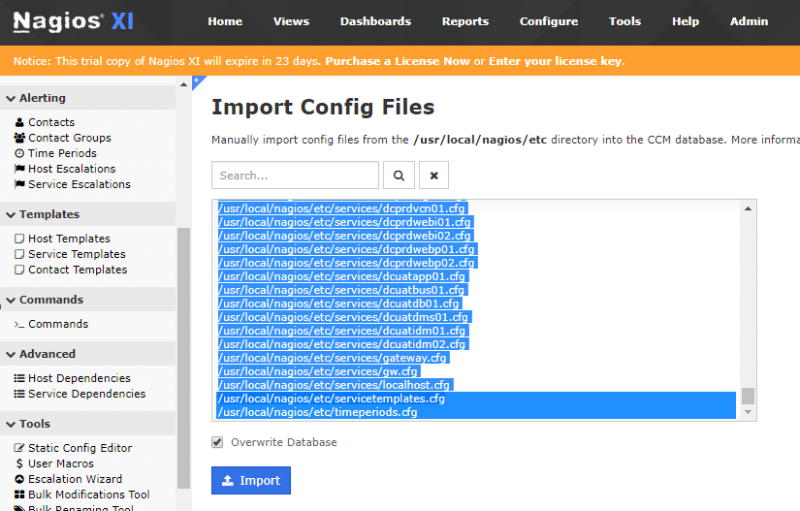
Task: Collapse the Advanced section
Action: (88, 354)
